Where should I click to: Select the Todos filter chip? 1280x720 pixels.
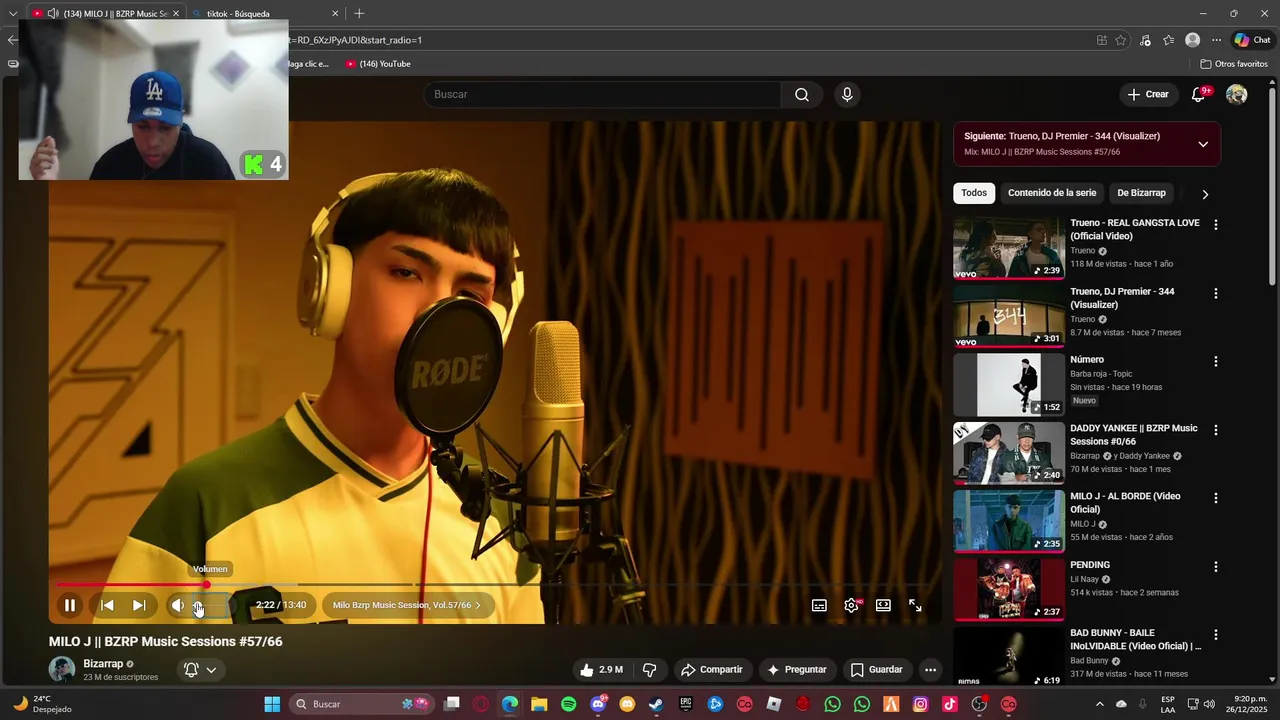pyautogui.click(x=974, y=193)
